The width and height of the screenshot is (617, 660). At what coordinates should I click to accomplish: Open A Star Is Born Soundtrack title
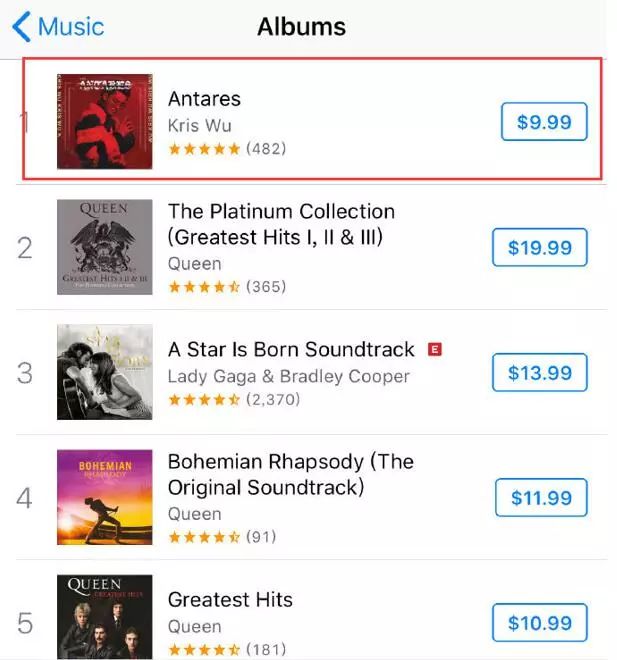coord(291,349)
